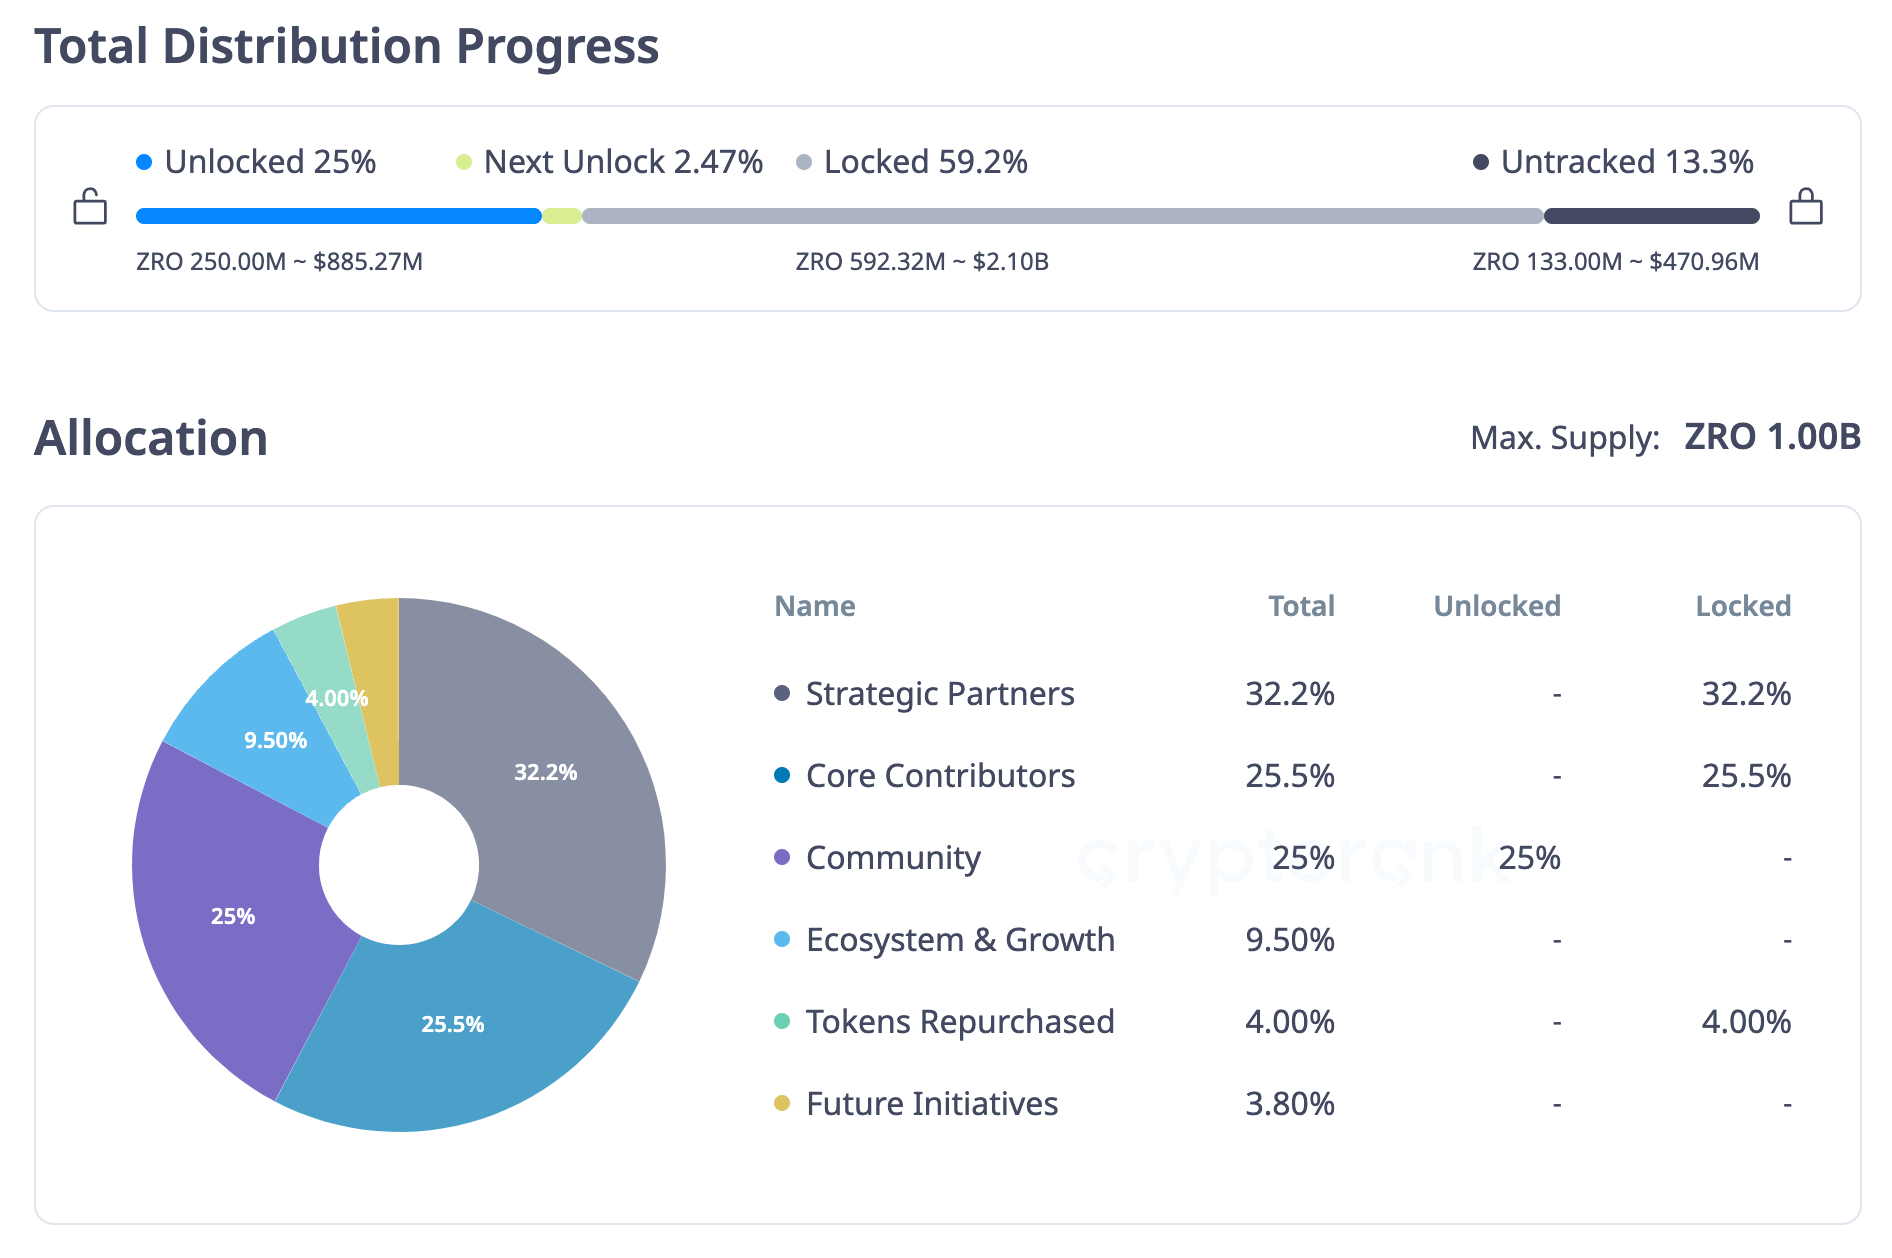Click the unlocked padlock icon left of progress bar
This screenshot has height=1258, width=1892.
click(90, 207)
